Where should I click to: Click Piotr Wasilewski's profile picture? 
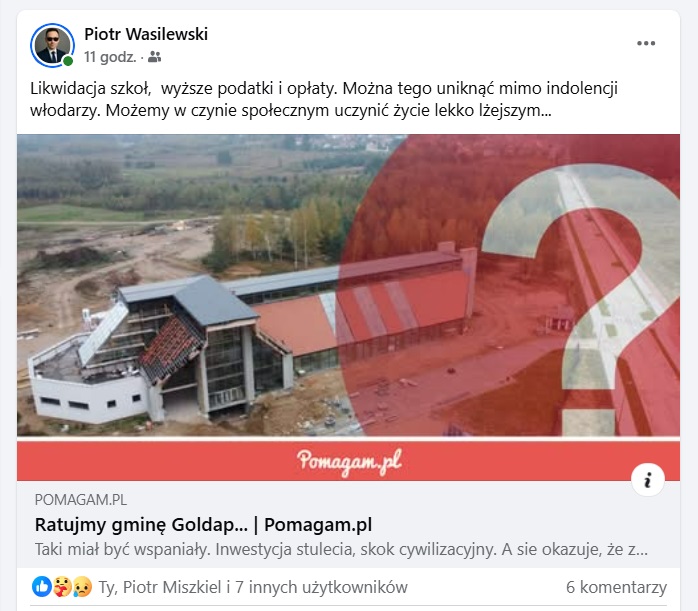click(x=53, y=45)
